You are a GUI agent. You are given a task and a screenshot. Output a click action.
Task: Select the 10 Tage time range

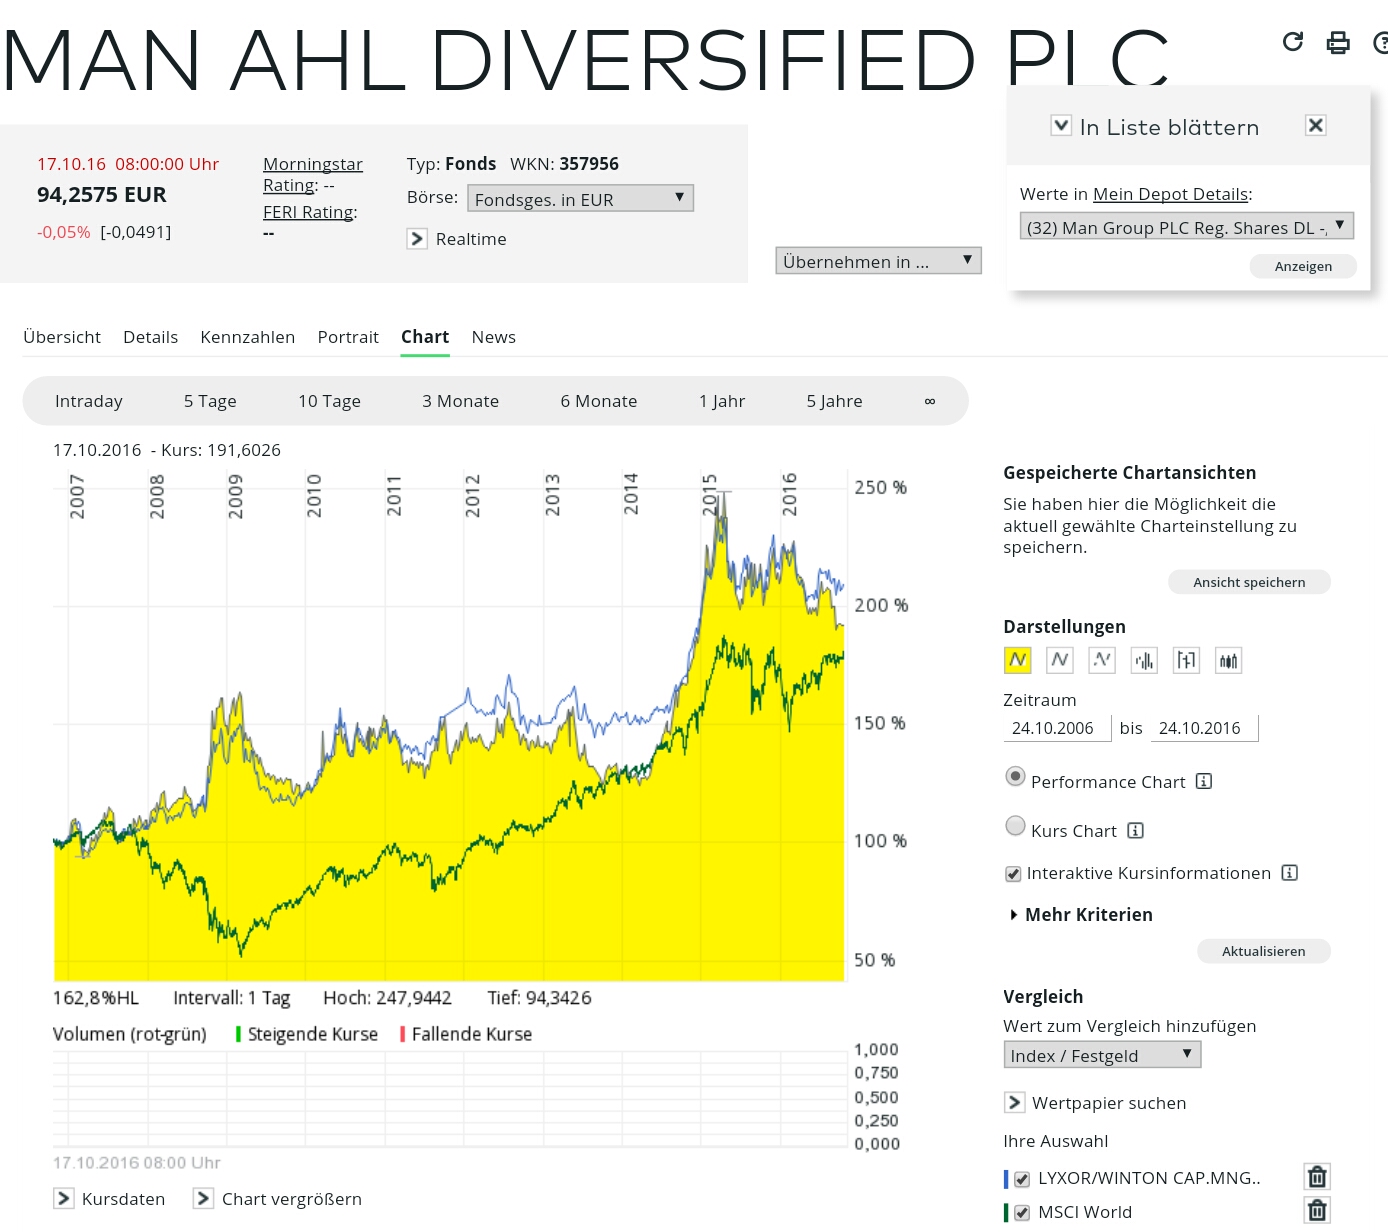pos(329,401)
